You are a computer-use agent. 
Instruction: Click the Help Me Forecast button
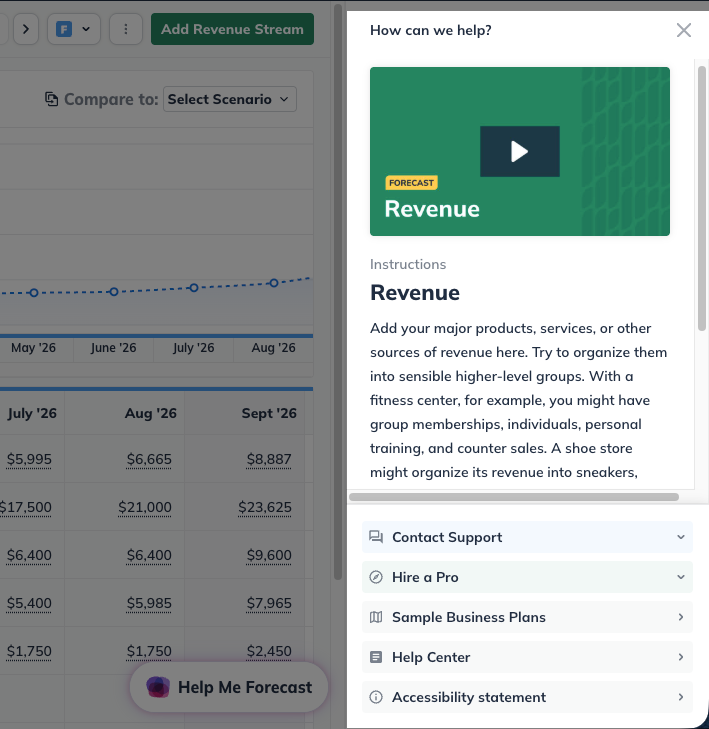click(x=229, y=687)
